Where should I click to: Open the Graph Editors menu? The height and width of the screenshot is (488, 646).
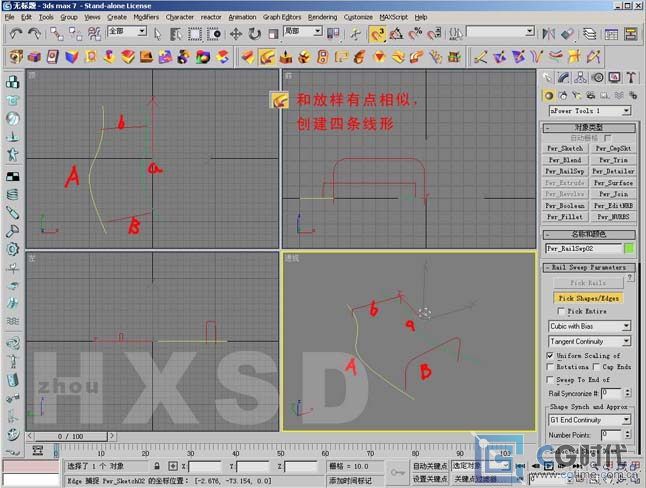click(282, 17)
